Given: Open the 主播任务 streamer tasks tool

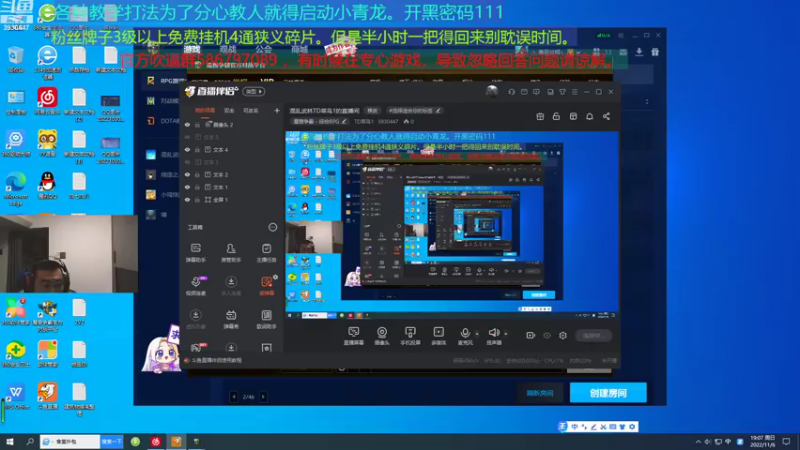Looking at the screenshot, I should [266, 253].
